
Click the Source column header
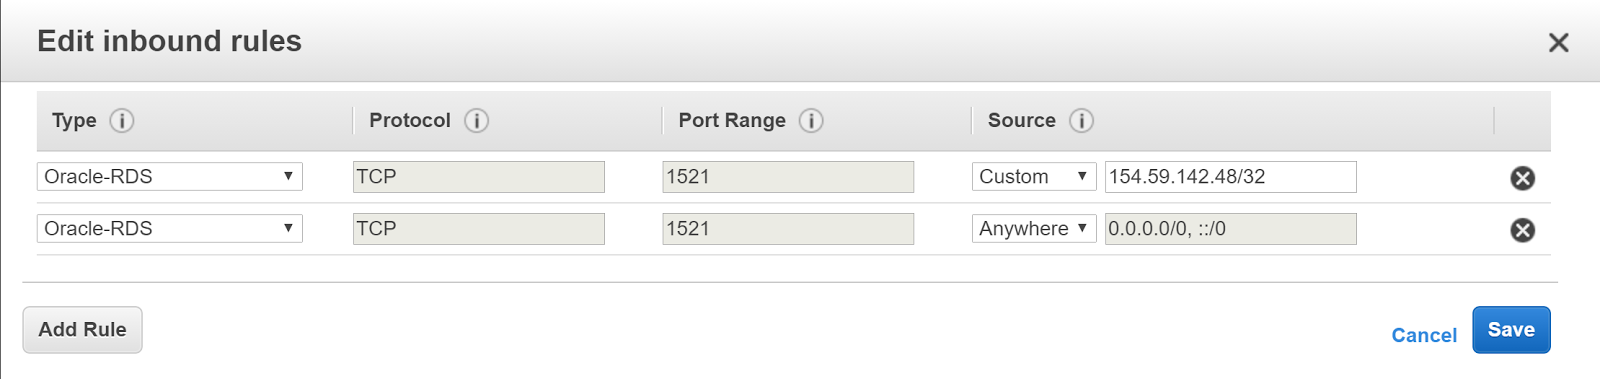[1021, 120]
